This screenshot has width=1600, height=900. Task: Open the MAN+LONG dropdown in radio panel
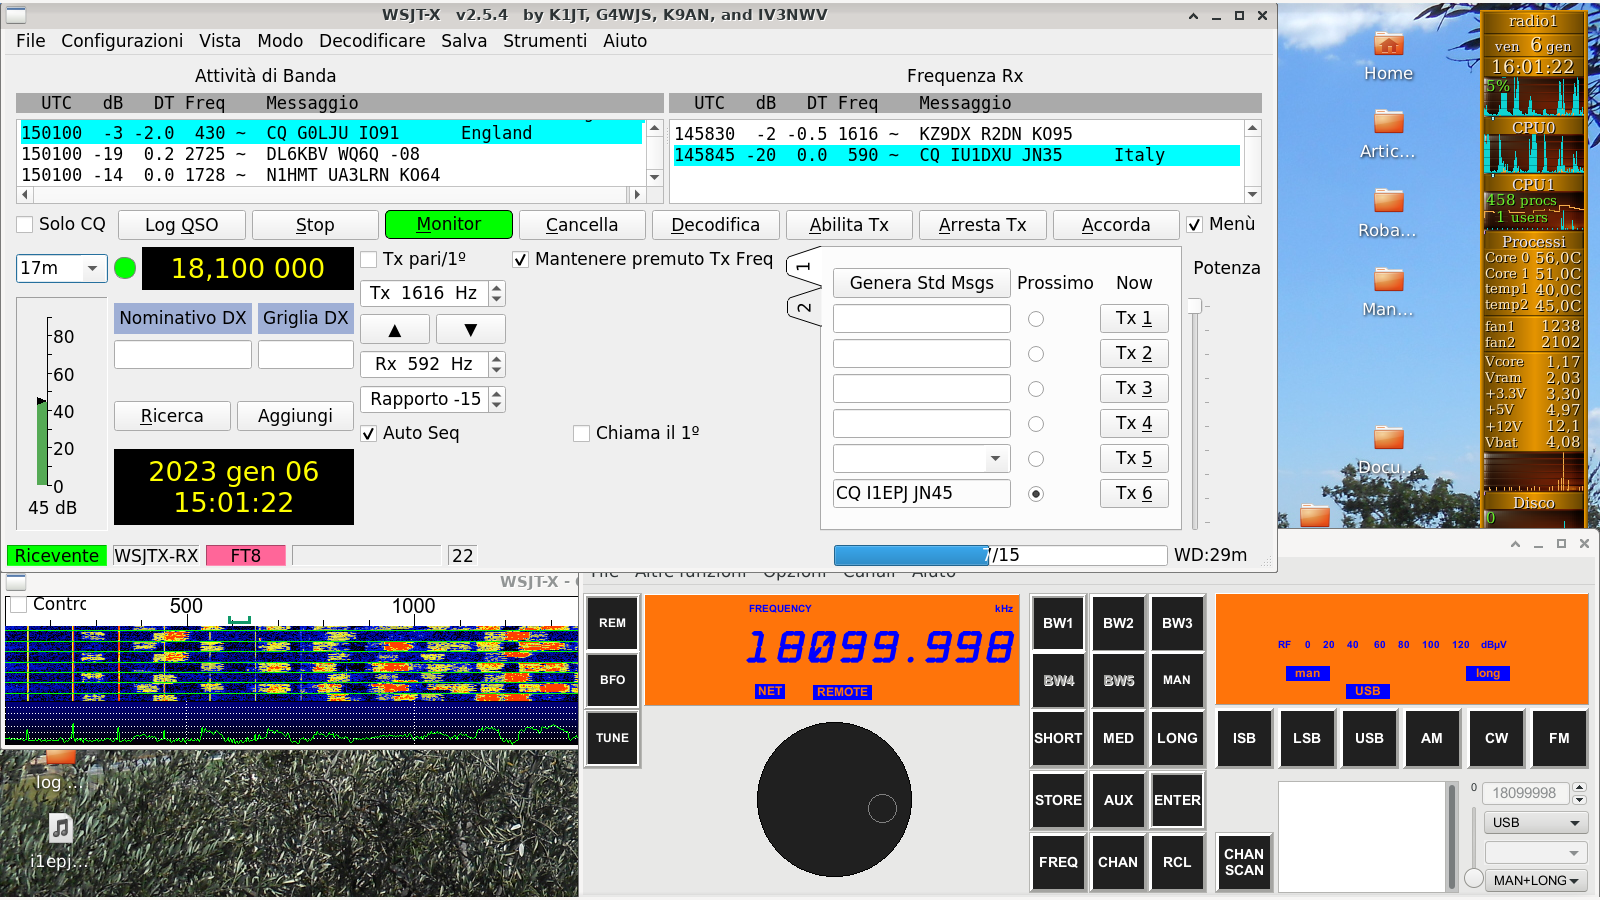tap(1536, 881)
